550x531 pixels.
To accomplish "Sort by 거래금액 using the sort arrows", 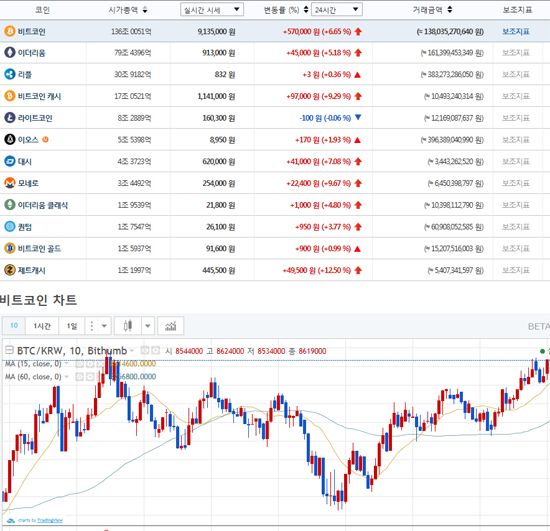I will (x=450, y=10).
